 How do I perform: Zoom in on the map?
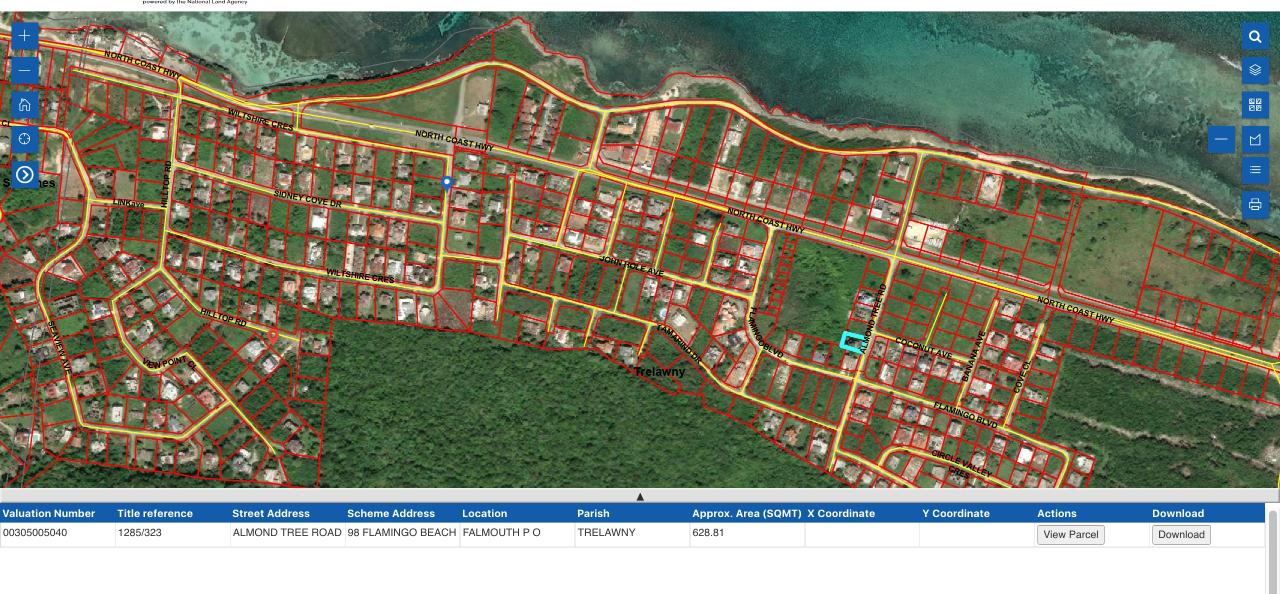click(23, 35)
